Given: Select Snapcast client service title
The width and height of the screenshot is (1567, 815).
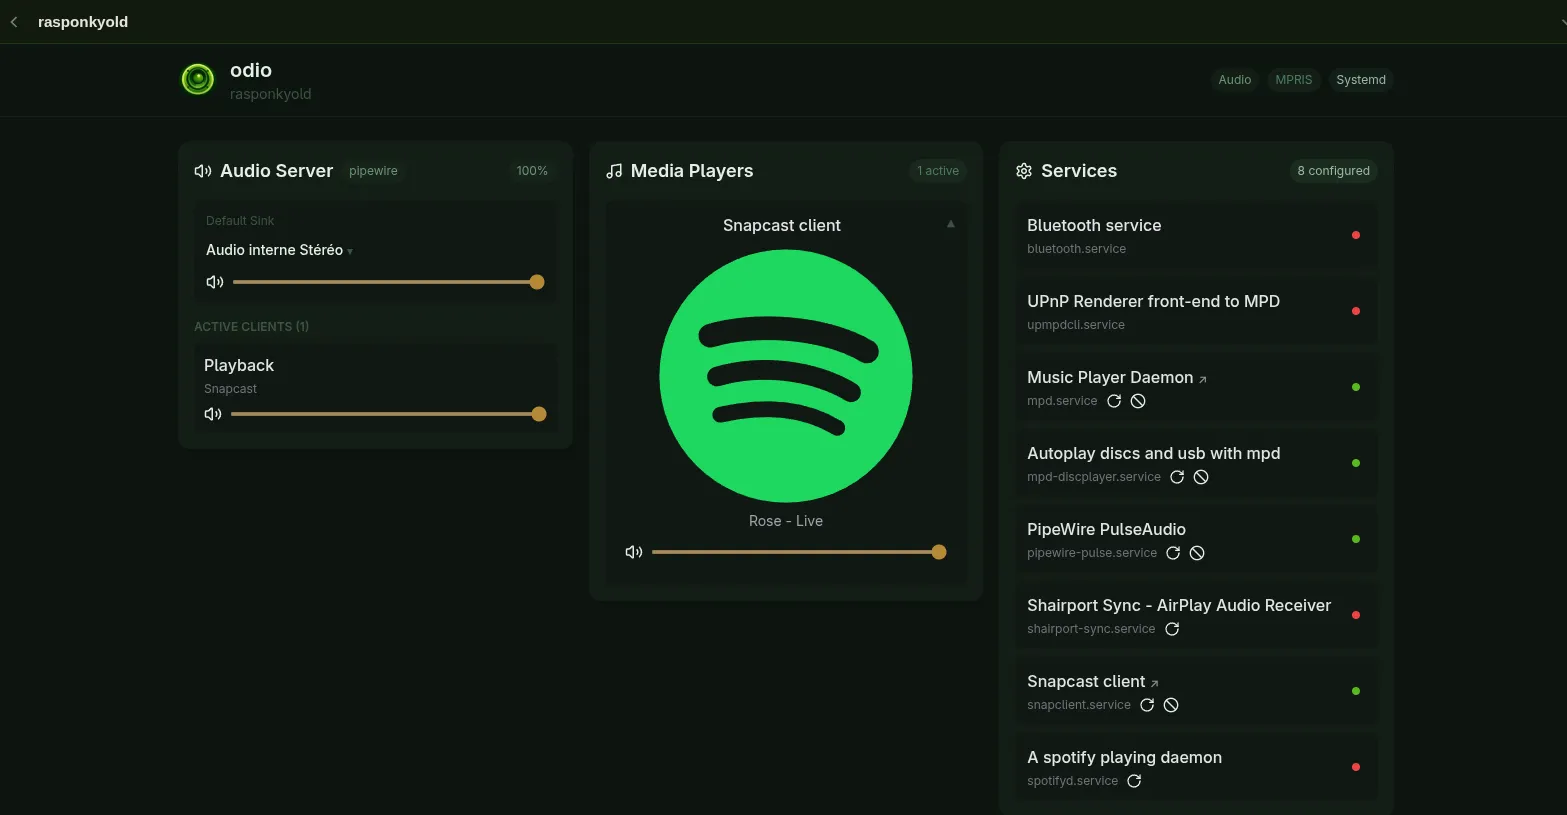Looking at the screenshot, I should coord(1086,681).
